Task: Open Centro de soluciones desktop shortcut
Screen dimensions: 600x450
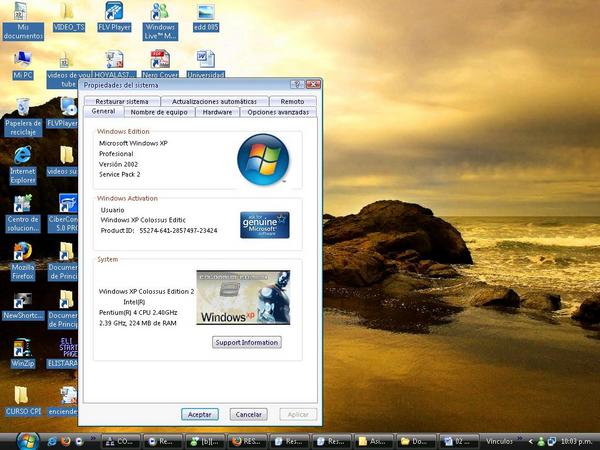Action: pos(23,214)
